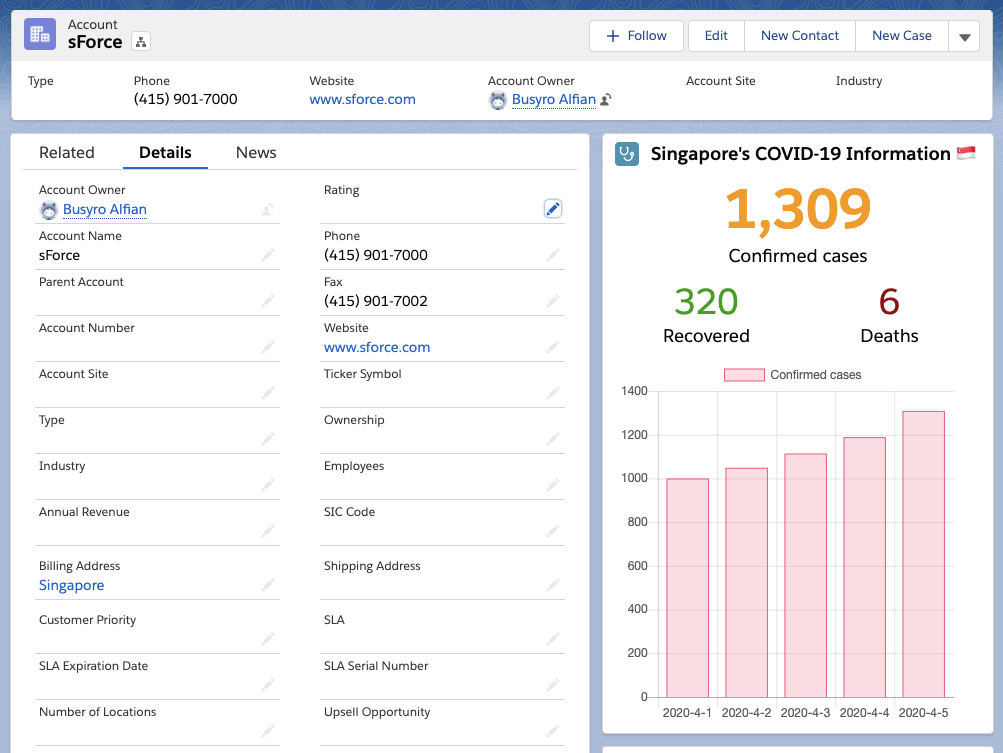Toggle Confirmed cases legend in chart
The image size is (1003, 753).
793,375
